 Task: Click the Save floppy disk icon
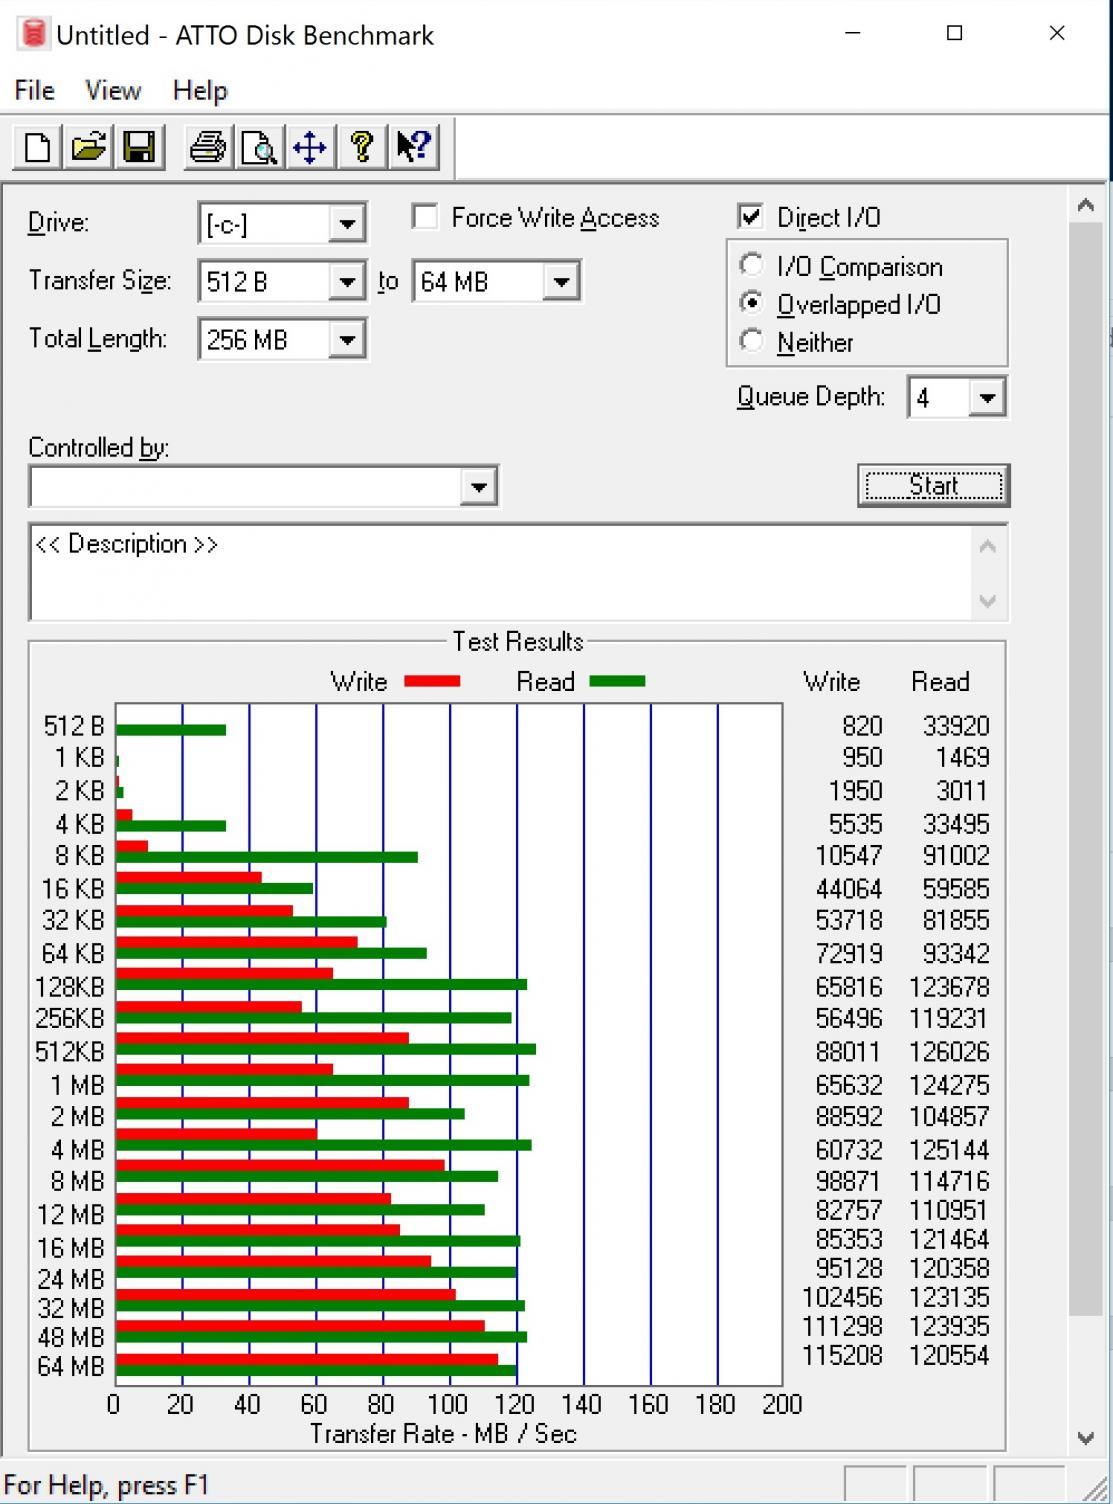tap(139, 147)
